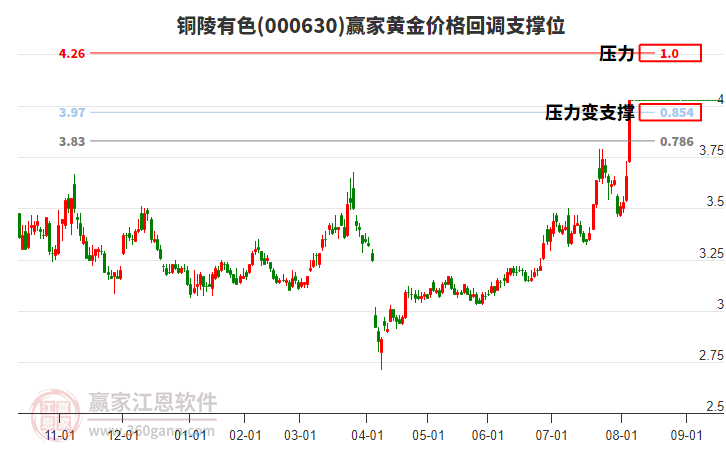This screenshot has height=450, width=726.
Task: Click the 压力变支撑 annotation text
Action: point(589,112)
